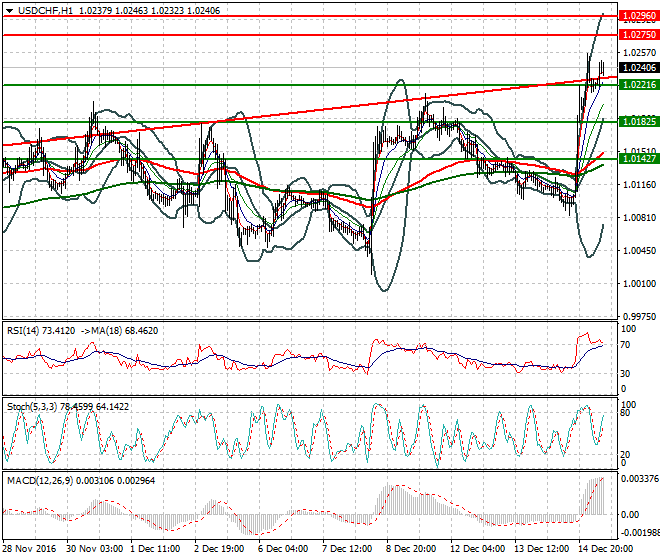
Task: Select the RSI(14) 73.4120 indicator label
Action: pyautogui.click(x=41, y=331)
